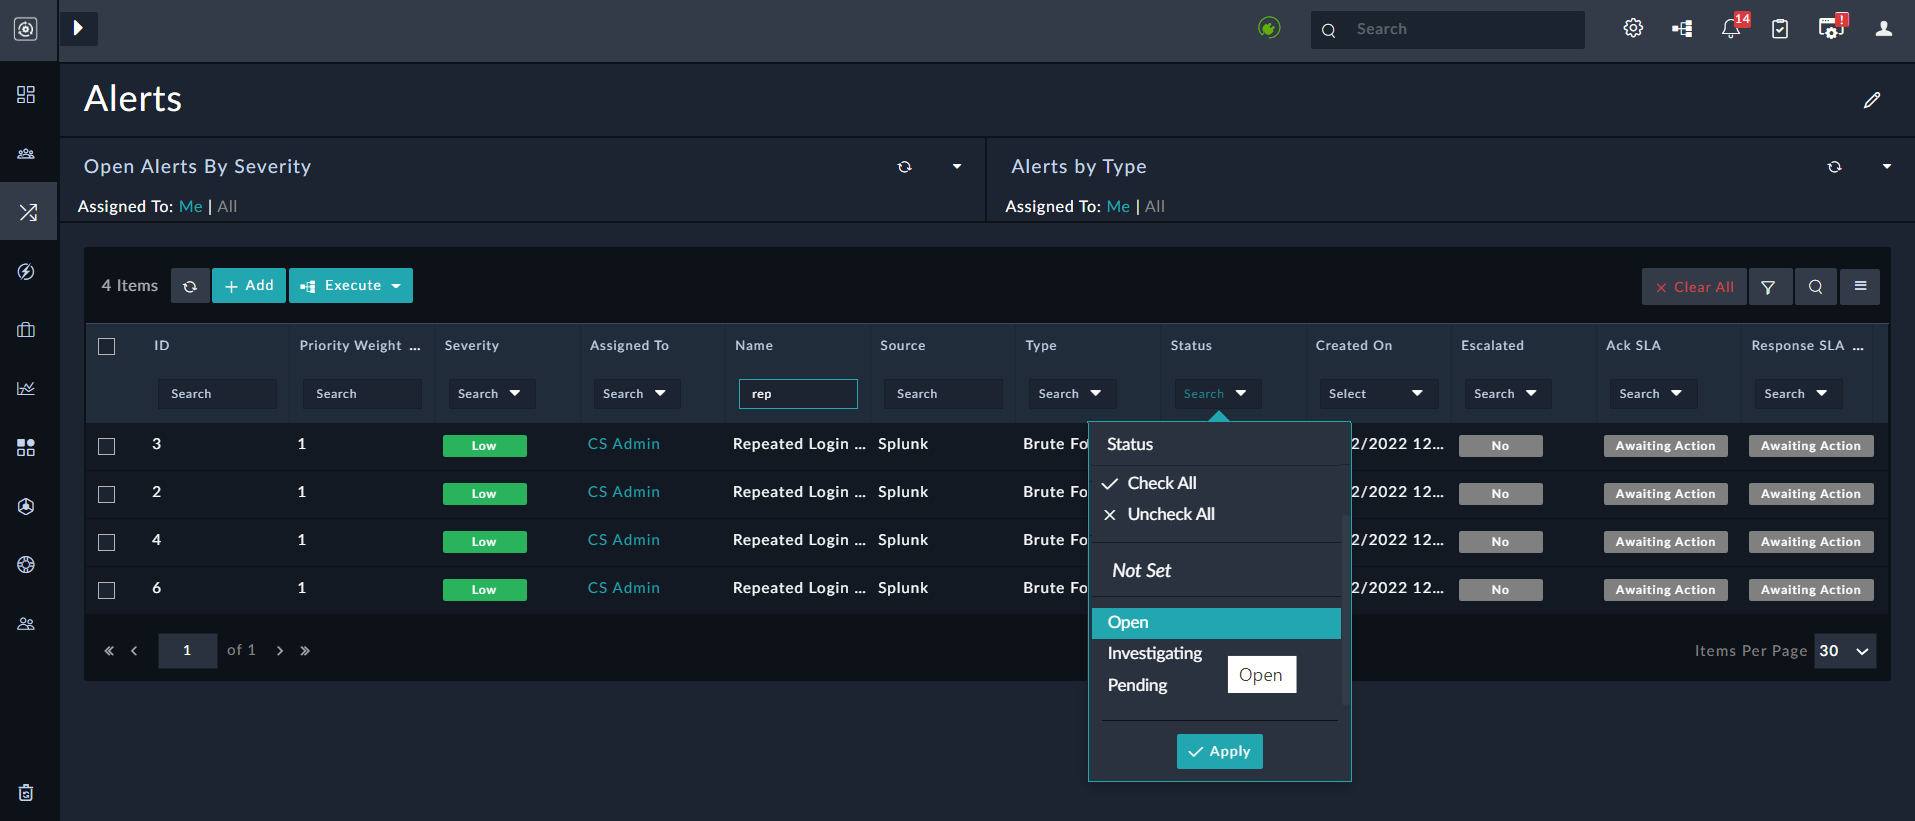Viewport: 1915px width, 821px height.
Task: Open the system alerts monitor icon
Action: click(1831, 28)
